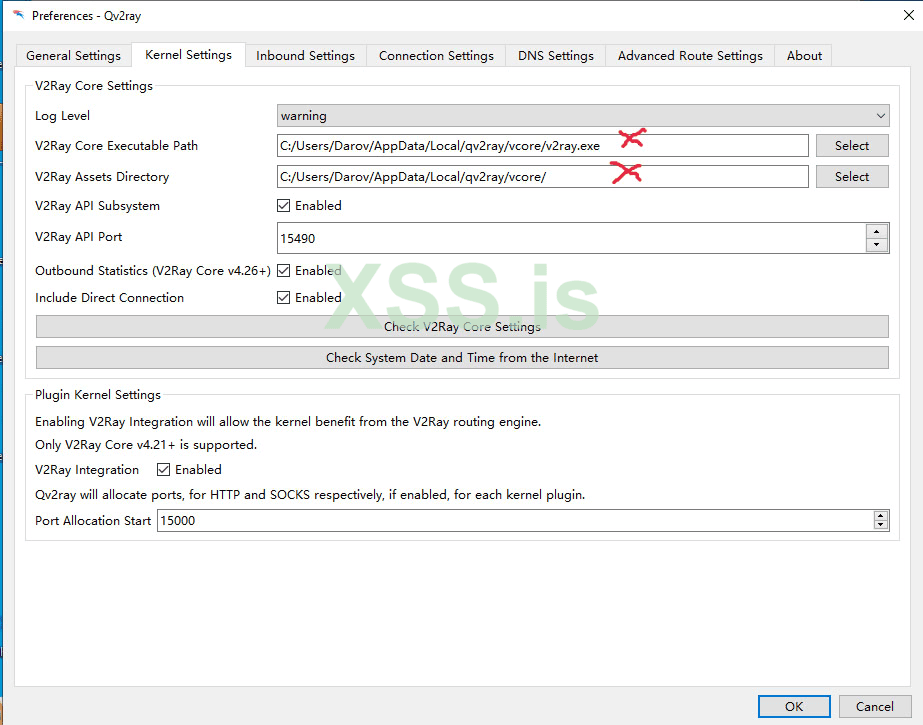Click the V2Ray Core Executable Path field
This screenshot has width=923, height=725.
pyautogui.click(x=542, y=145)
